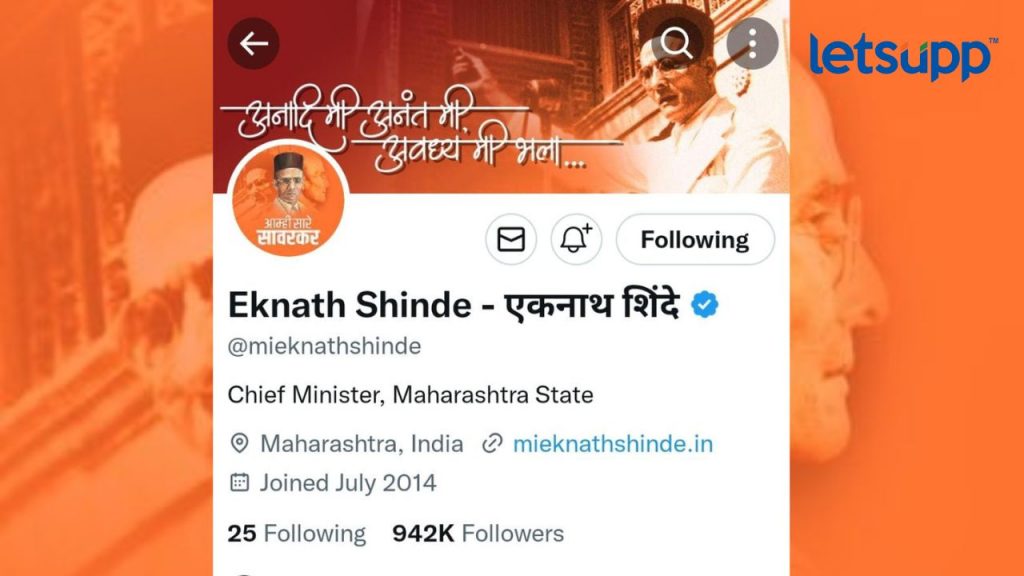View the 25 Following list
Image resolution: width=1024 pixels, height=576 pixels.
(296, 534)
